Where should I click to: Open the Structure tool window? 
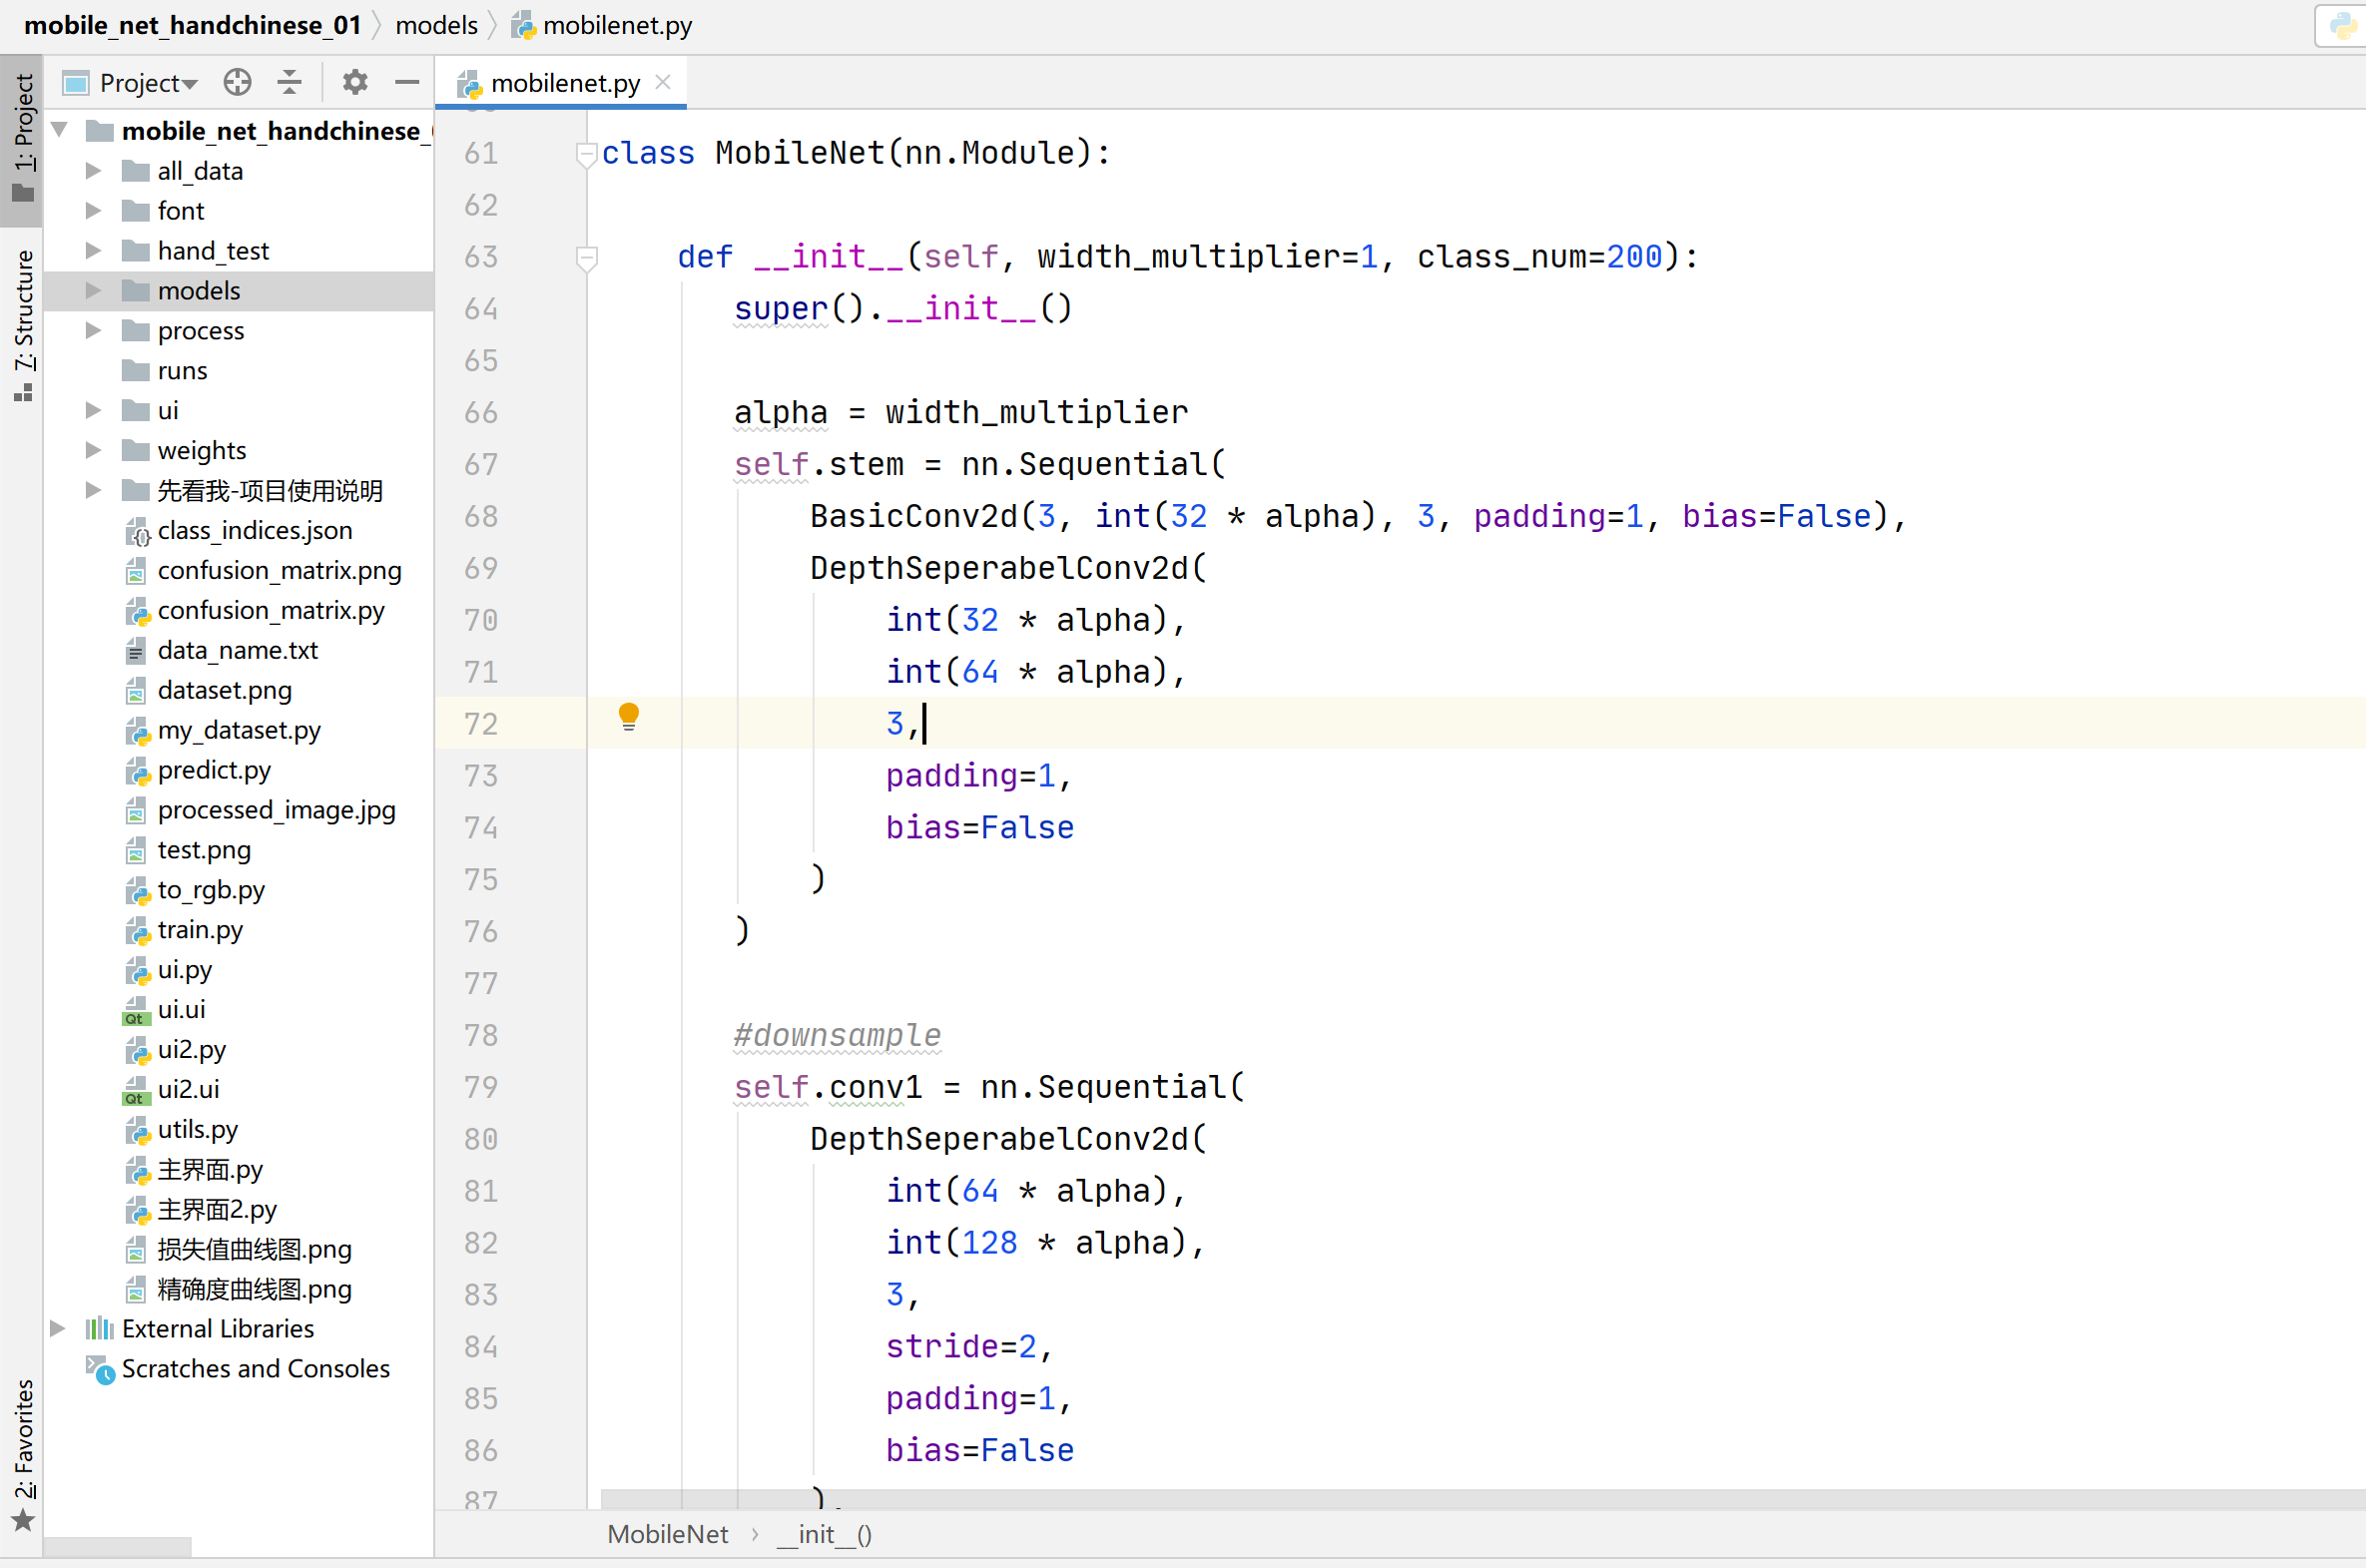(22, 325)
